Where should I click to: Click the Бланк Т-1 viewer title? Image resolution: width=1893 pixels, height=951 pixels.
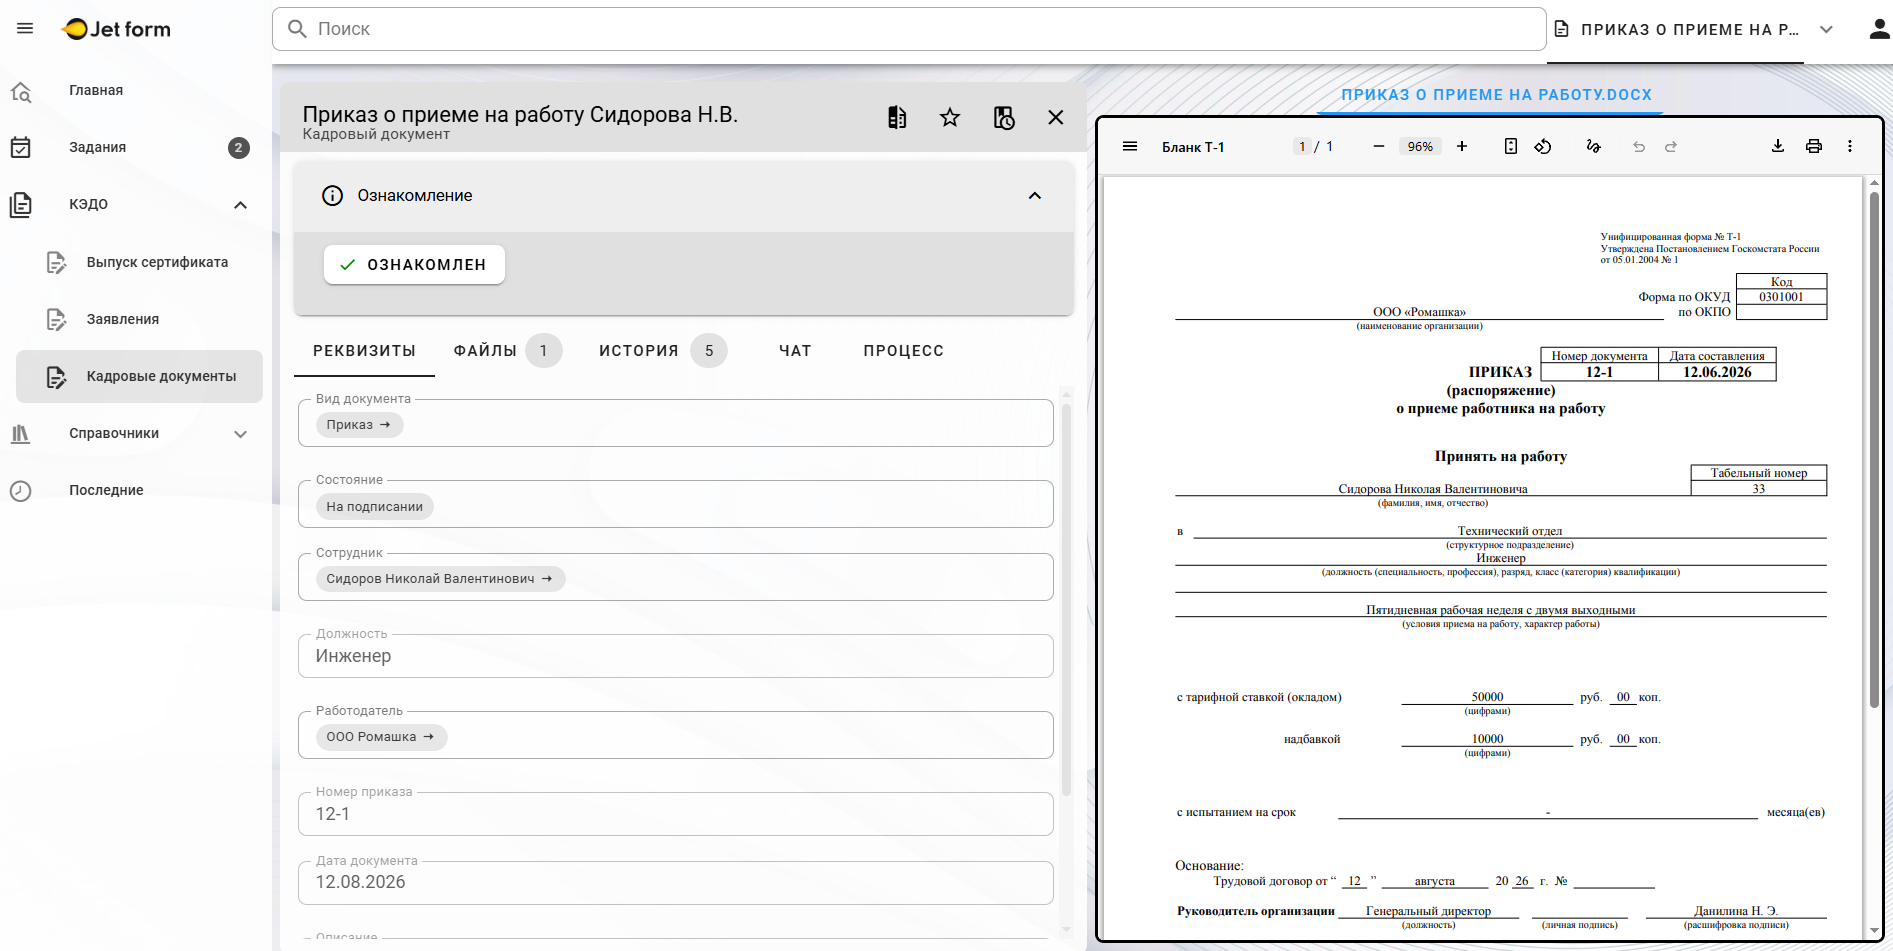(1193, 147)
